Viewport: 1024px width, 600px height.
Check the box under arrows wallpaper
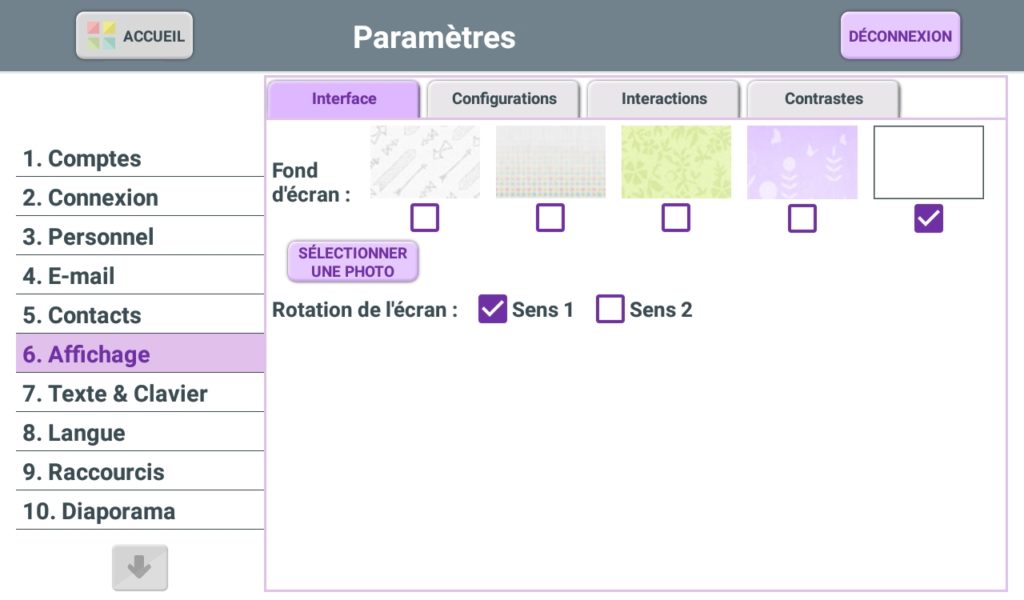425,218
